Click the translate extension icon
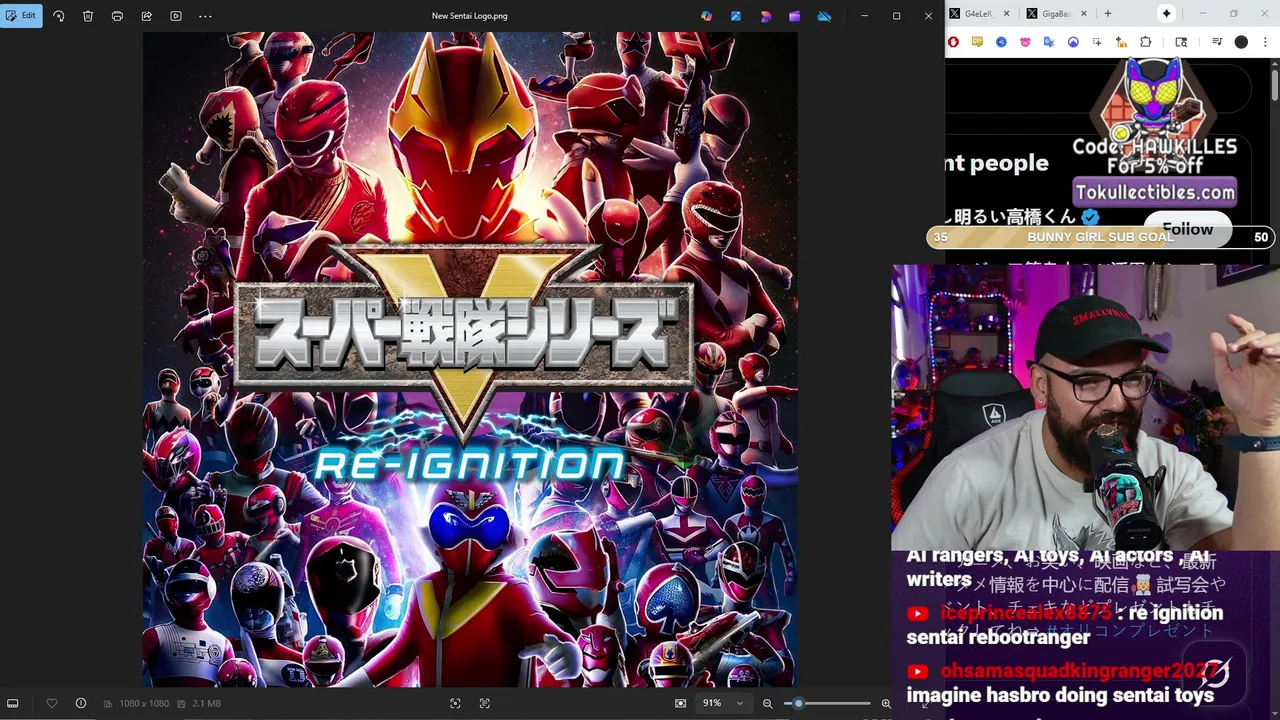Screen dimensions: 1280x720 (x=1049, y=42)
